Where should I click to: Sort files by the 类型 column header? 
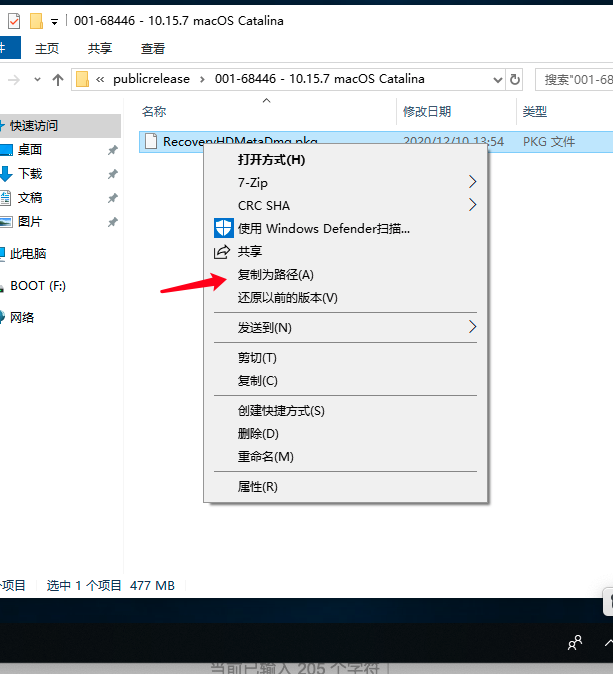534,111
